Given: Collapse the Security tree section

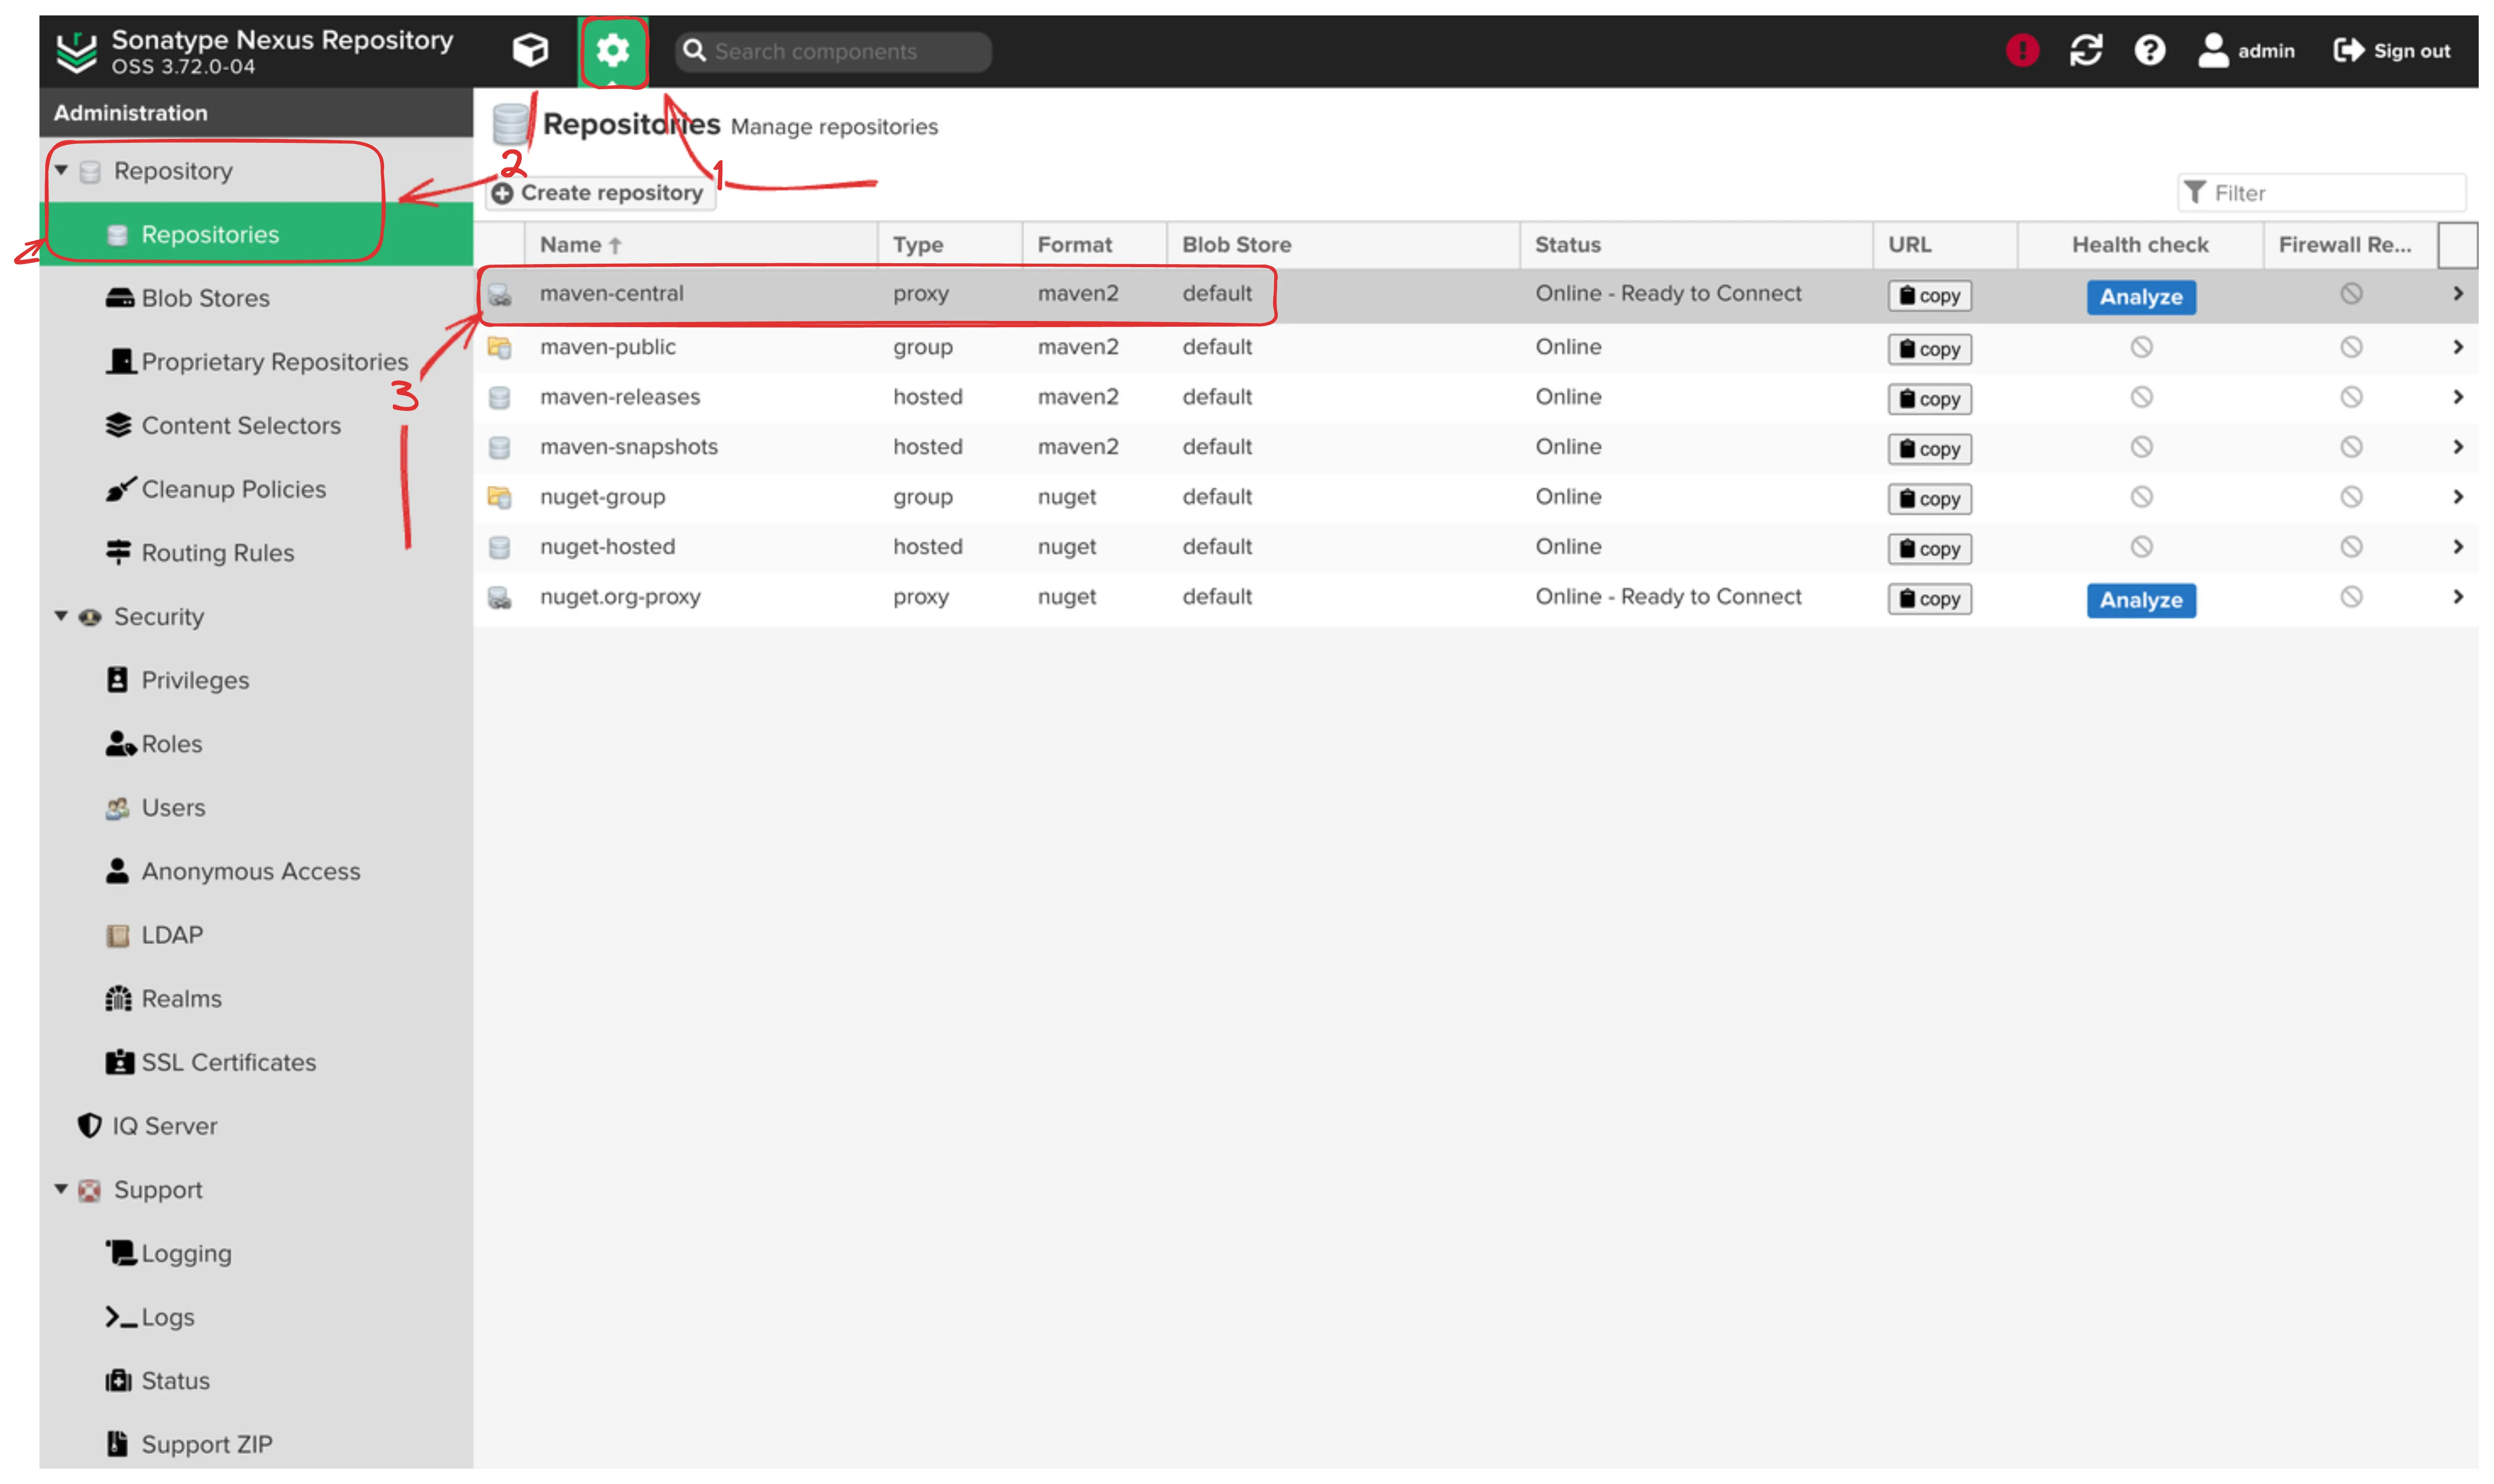Looking at the screenshot, I should [61, 616].
